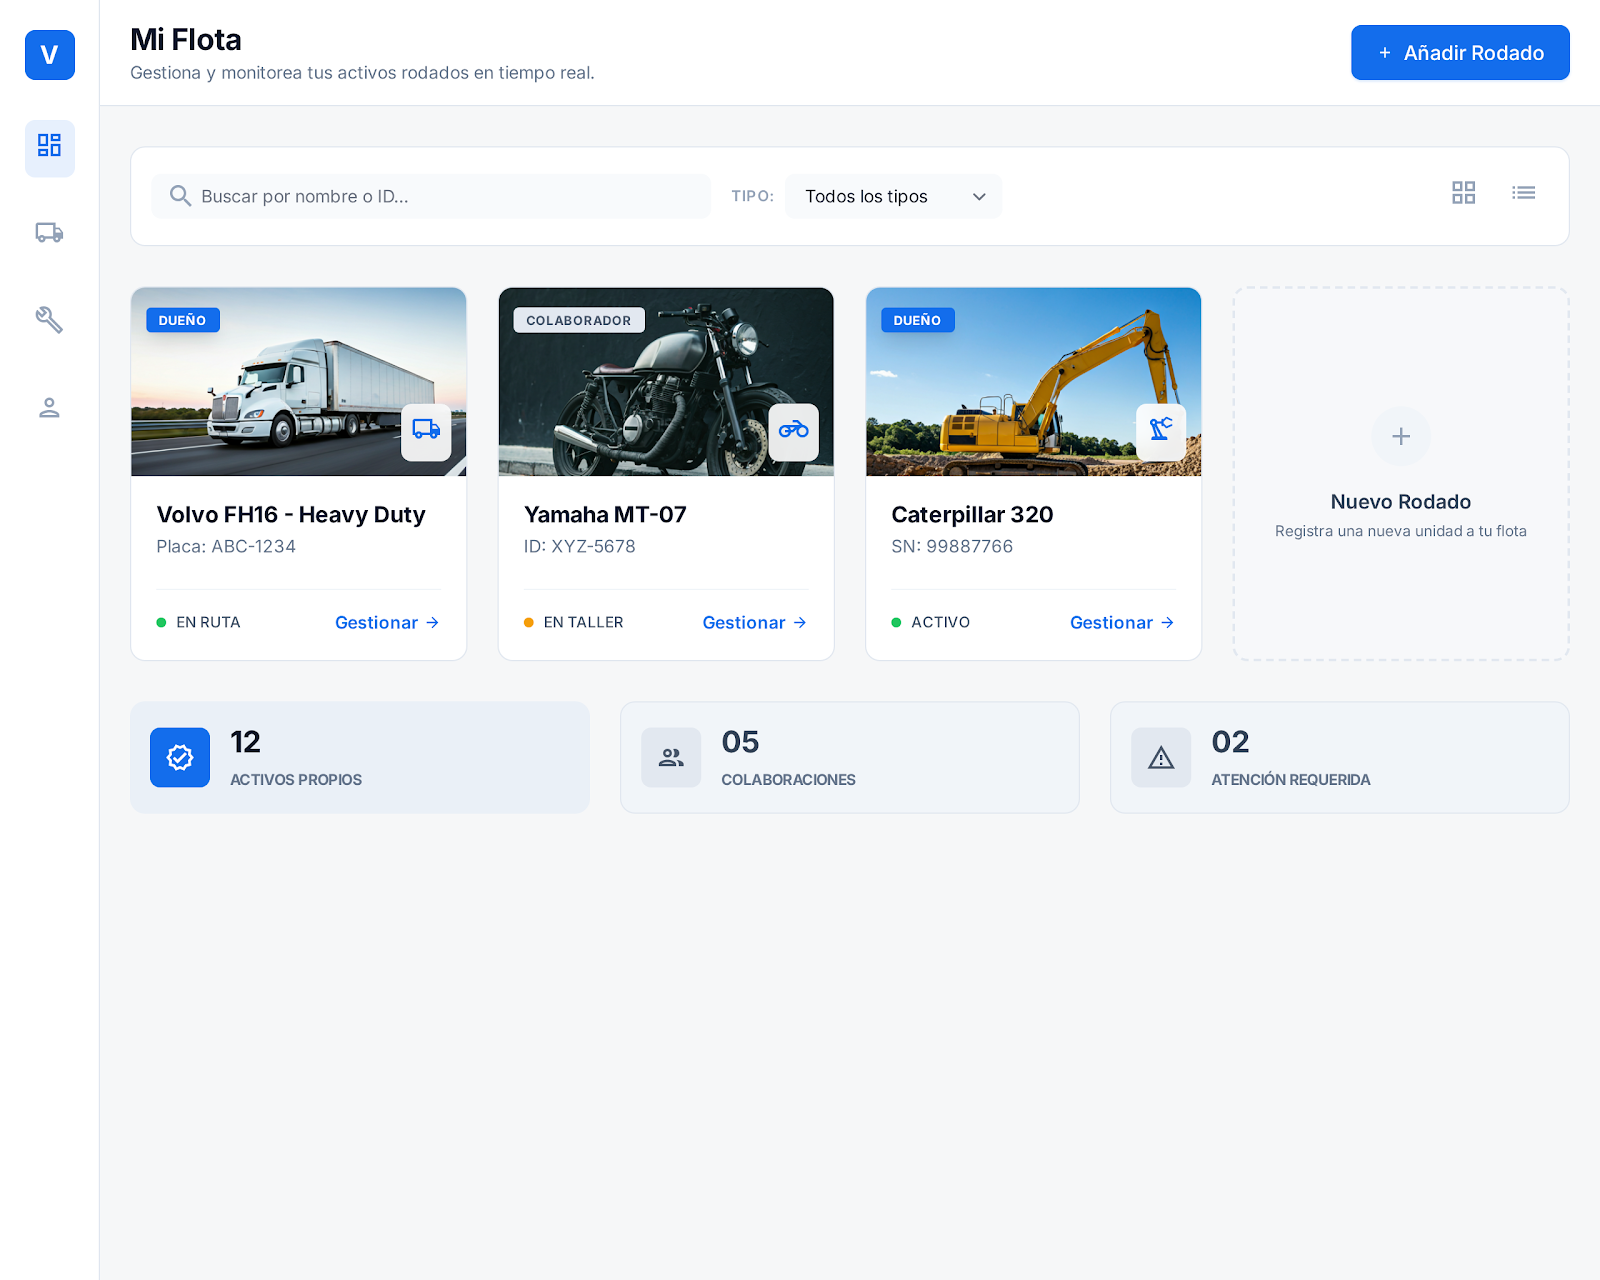Switch to list view layout
1600x1280 pixels.
[x=1523, y=193]
